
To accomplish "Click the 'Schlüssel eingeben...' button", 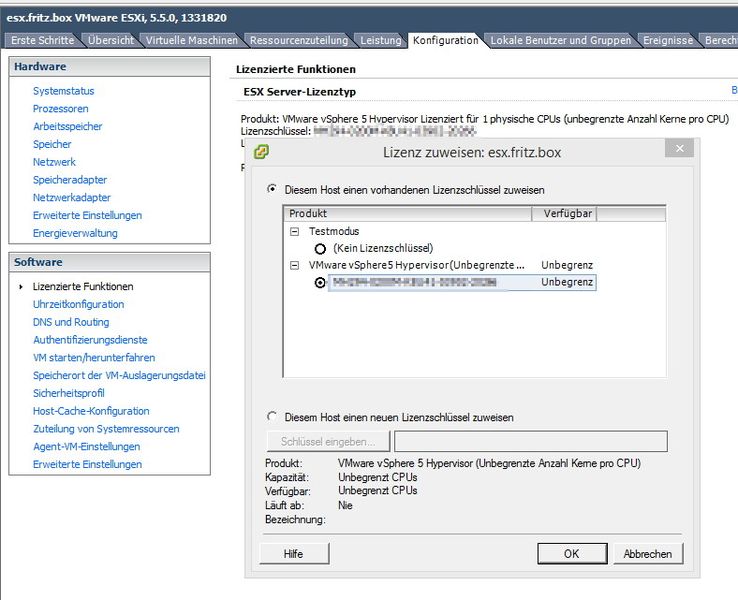I will tap(328, 441).
